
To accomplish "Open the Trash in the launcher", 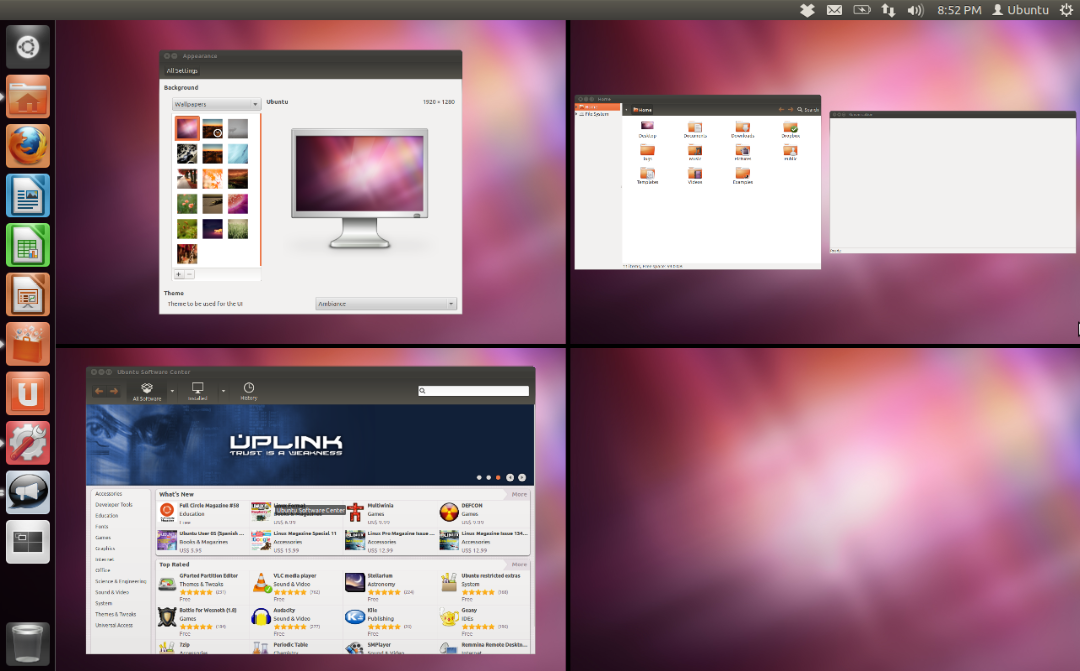I will pos(28,644).
